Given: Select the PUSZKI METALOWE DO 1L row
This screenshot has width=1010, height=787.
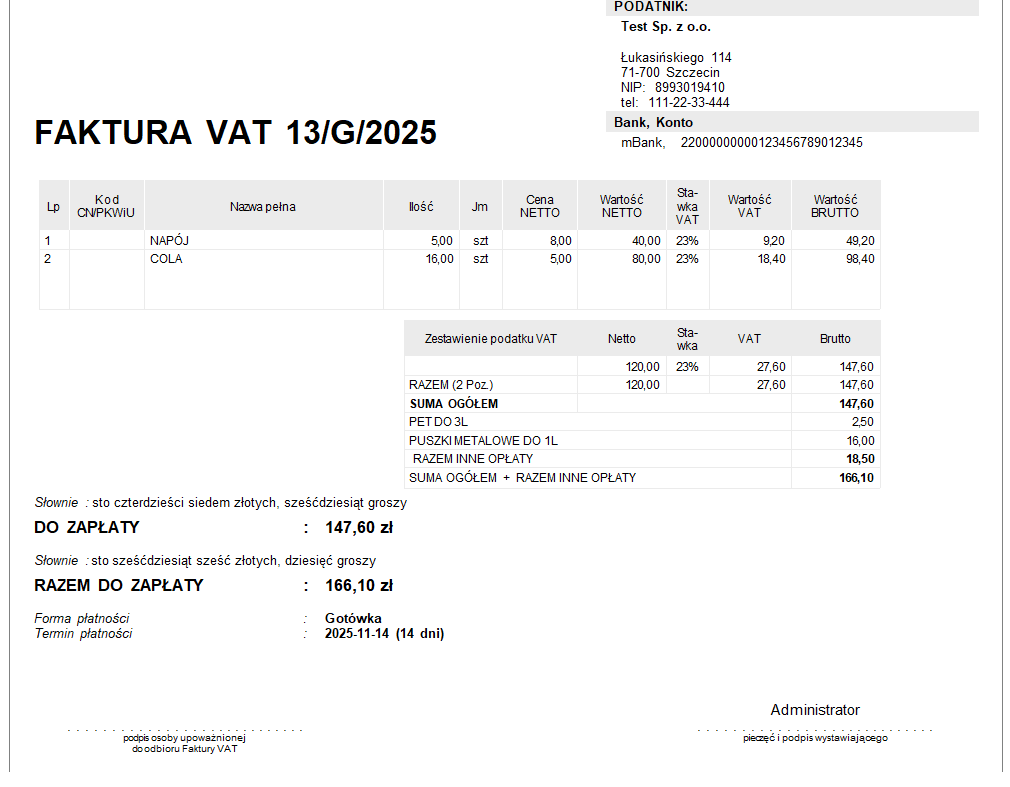Looking at the screenshot, I should point(483,441).
